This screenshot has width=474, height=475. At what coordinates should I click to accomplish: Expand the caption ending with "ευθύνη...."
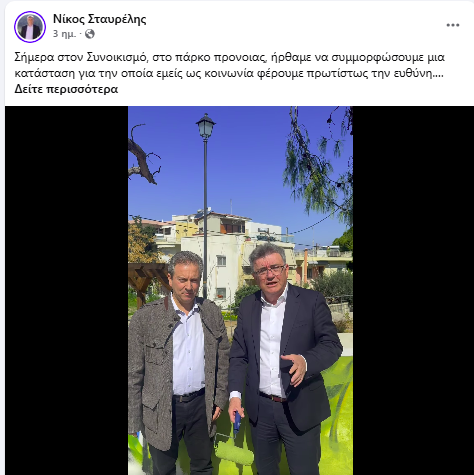tap(66, 89)
